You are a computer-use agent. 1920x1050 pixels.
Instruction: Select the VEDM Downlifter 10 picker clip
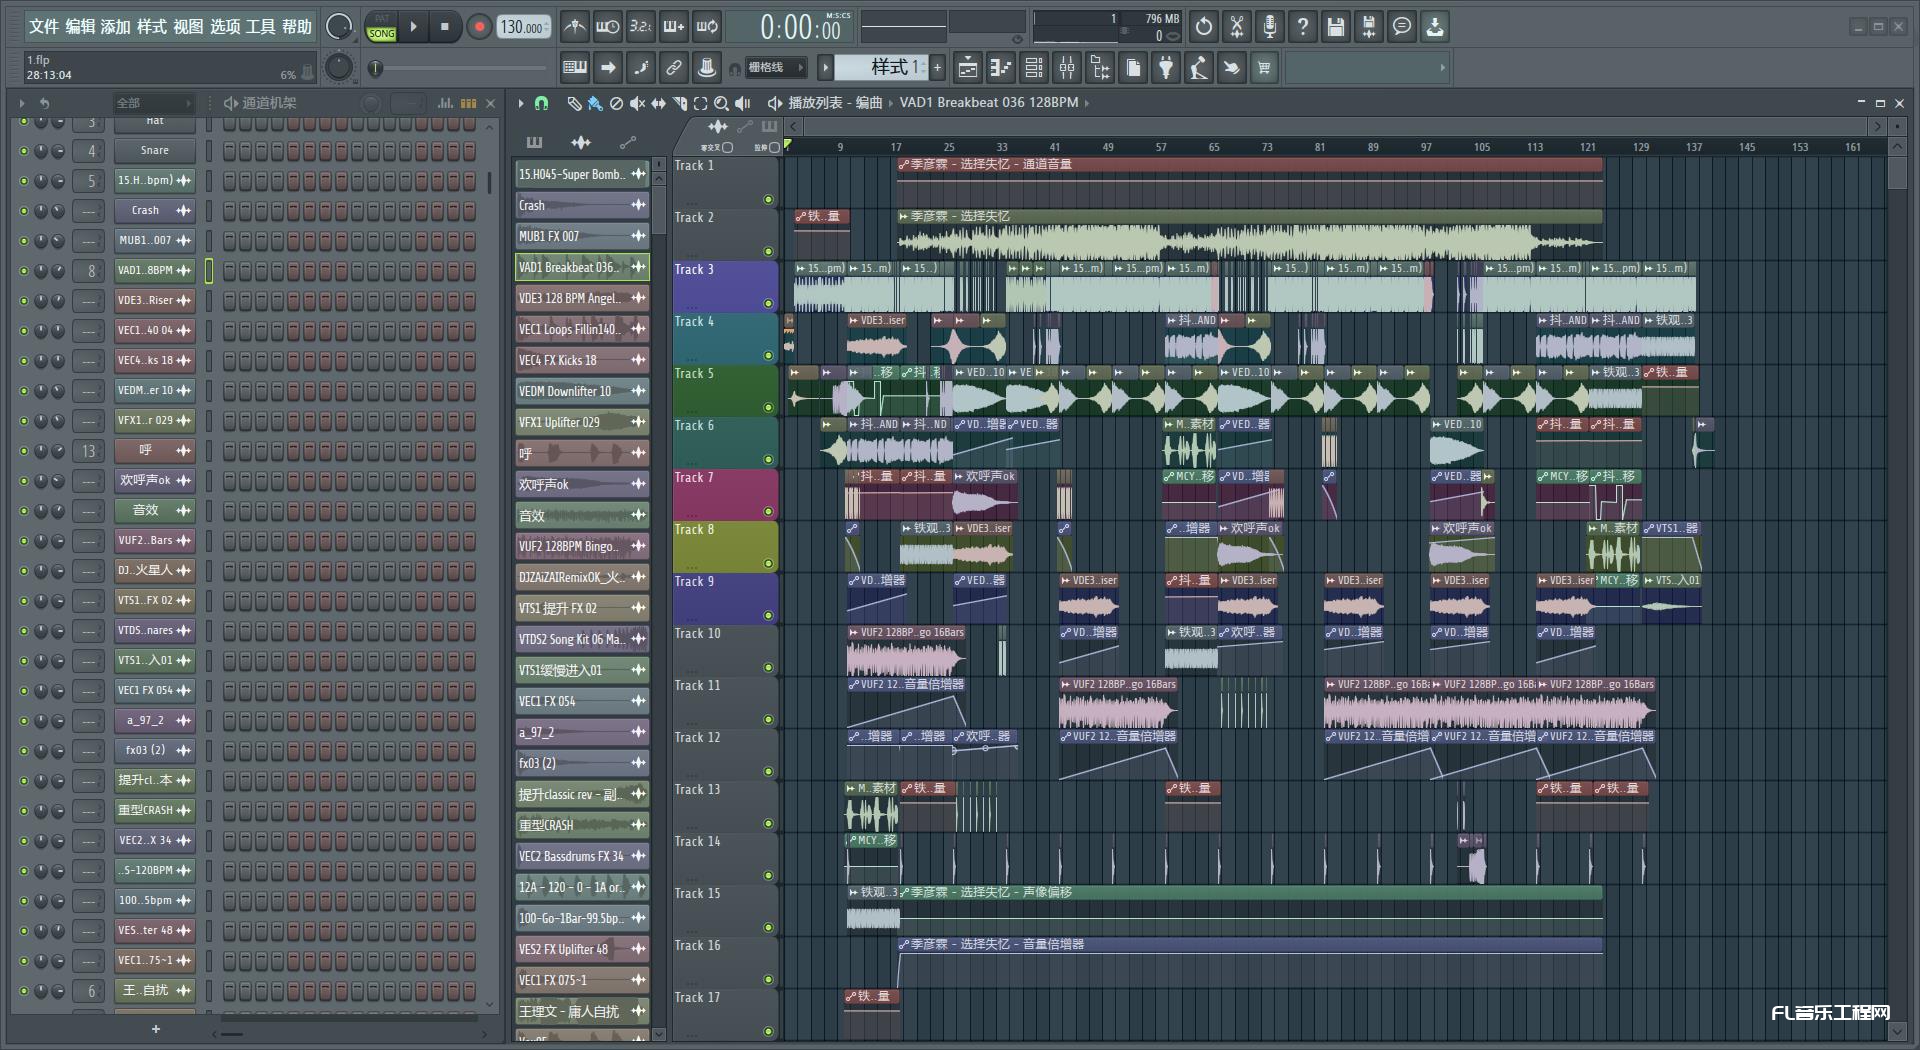(582, 391)
